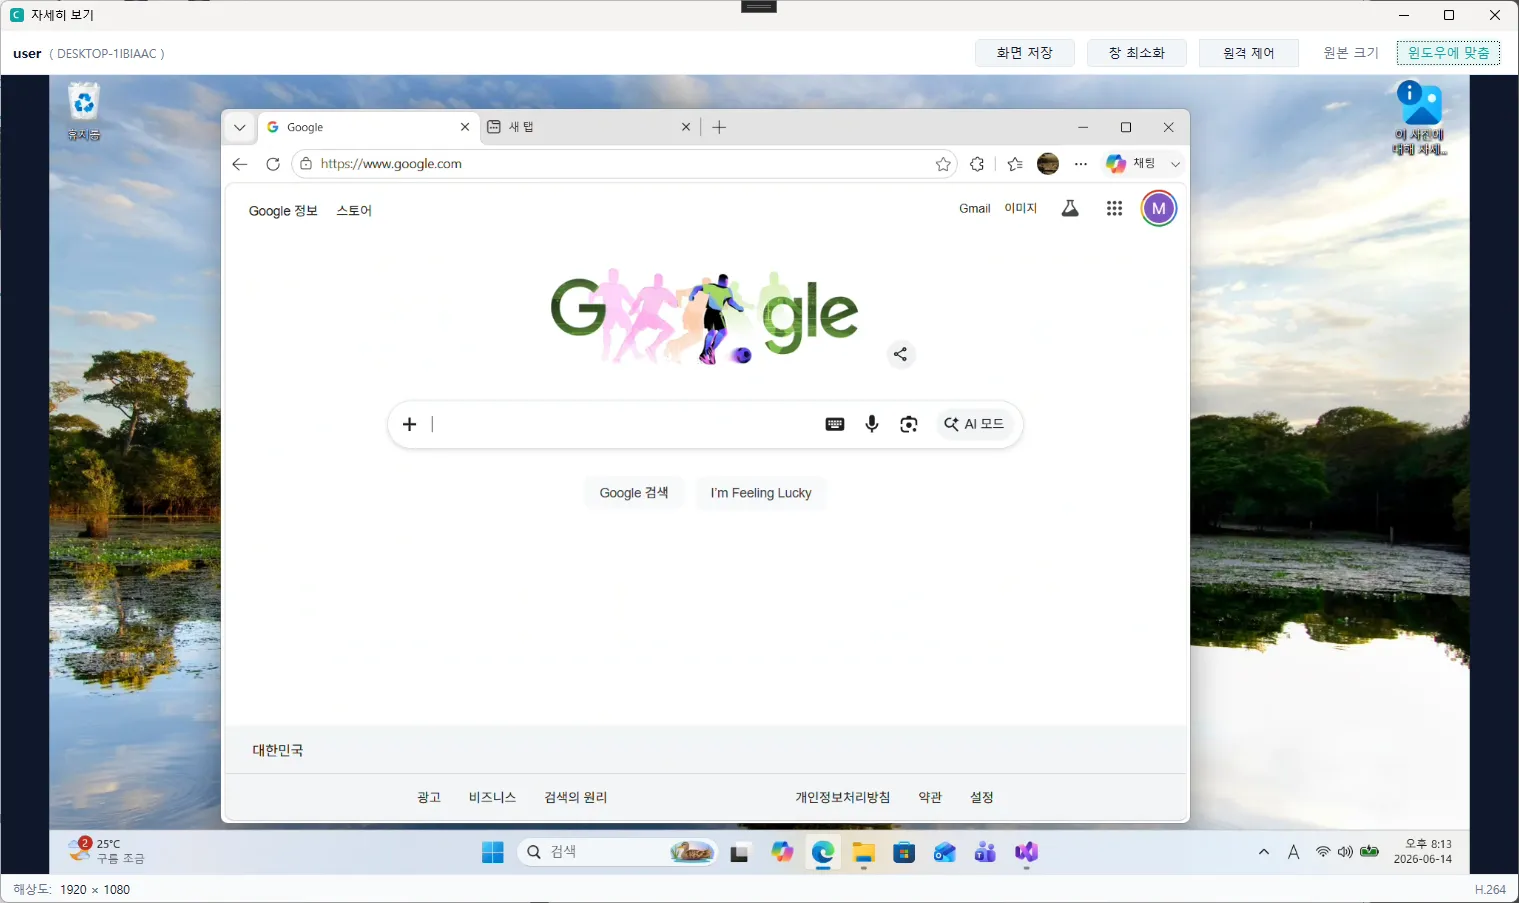This screenshot has width=1519, height=903.
Task: Open the Recycle Bin desktop icon
Action: click(x=84, y=111)
